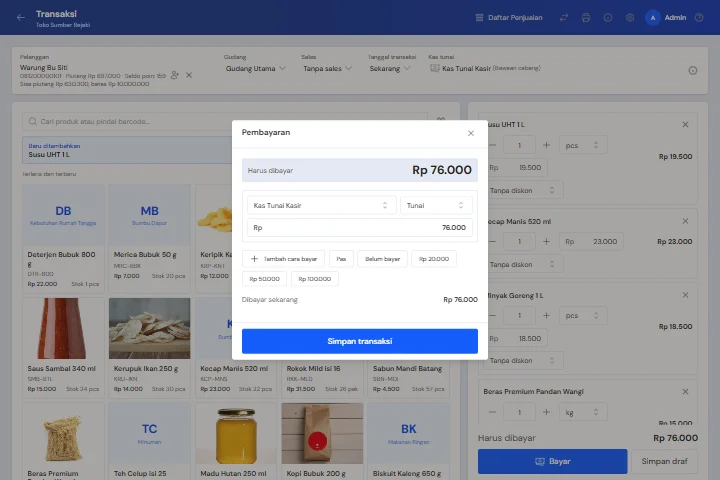This screenshot has width=720, height=480.
Task: Click the Pas exact amount button
Action: (x=341, y=259)
